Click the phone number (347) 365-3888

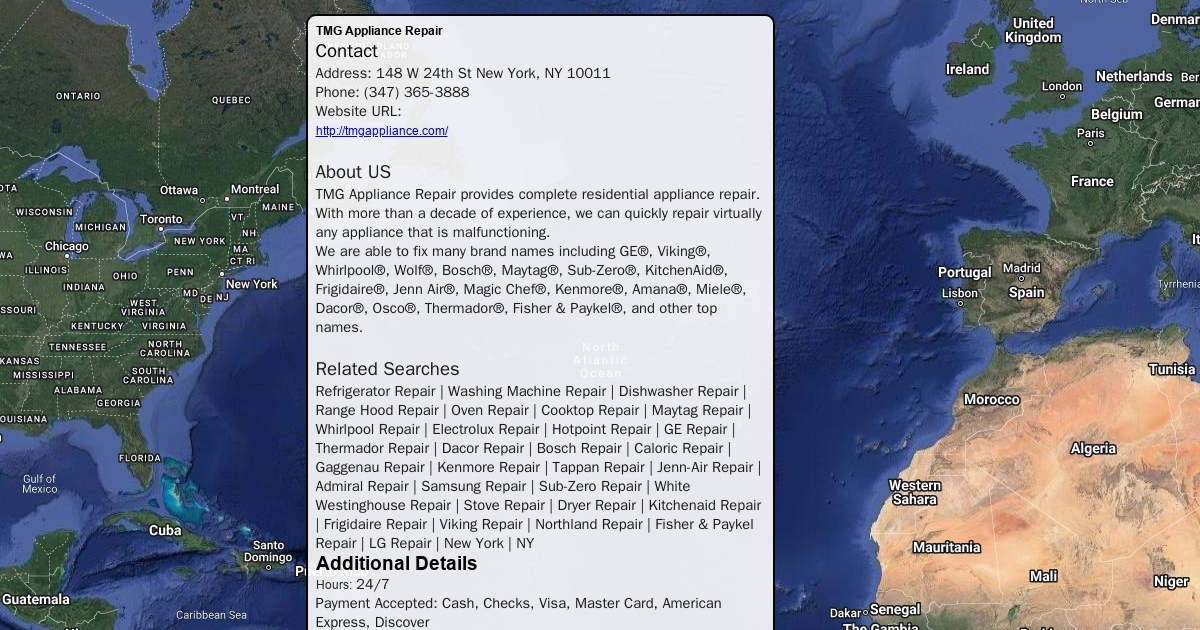point(416,92)
